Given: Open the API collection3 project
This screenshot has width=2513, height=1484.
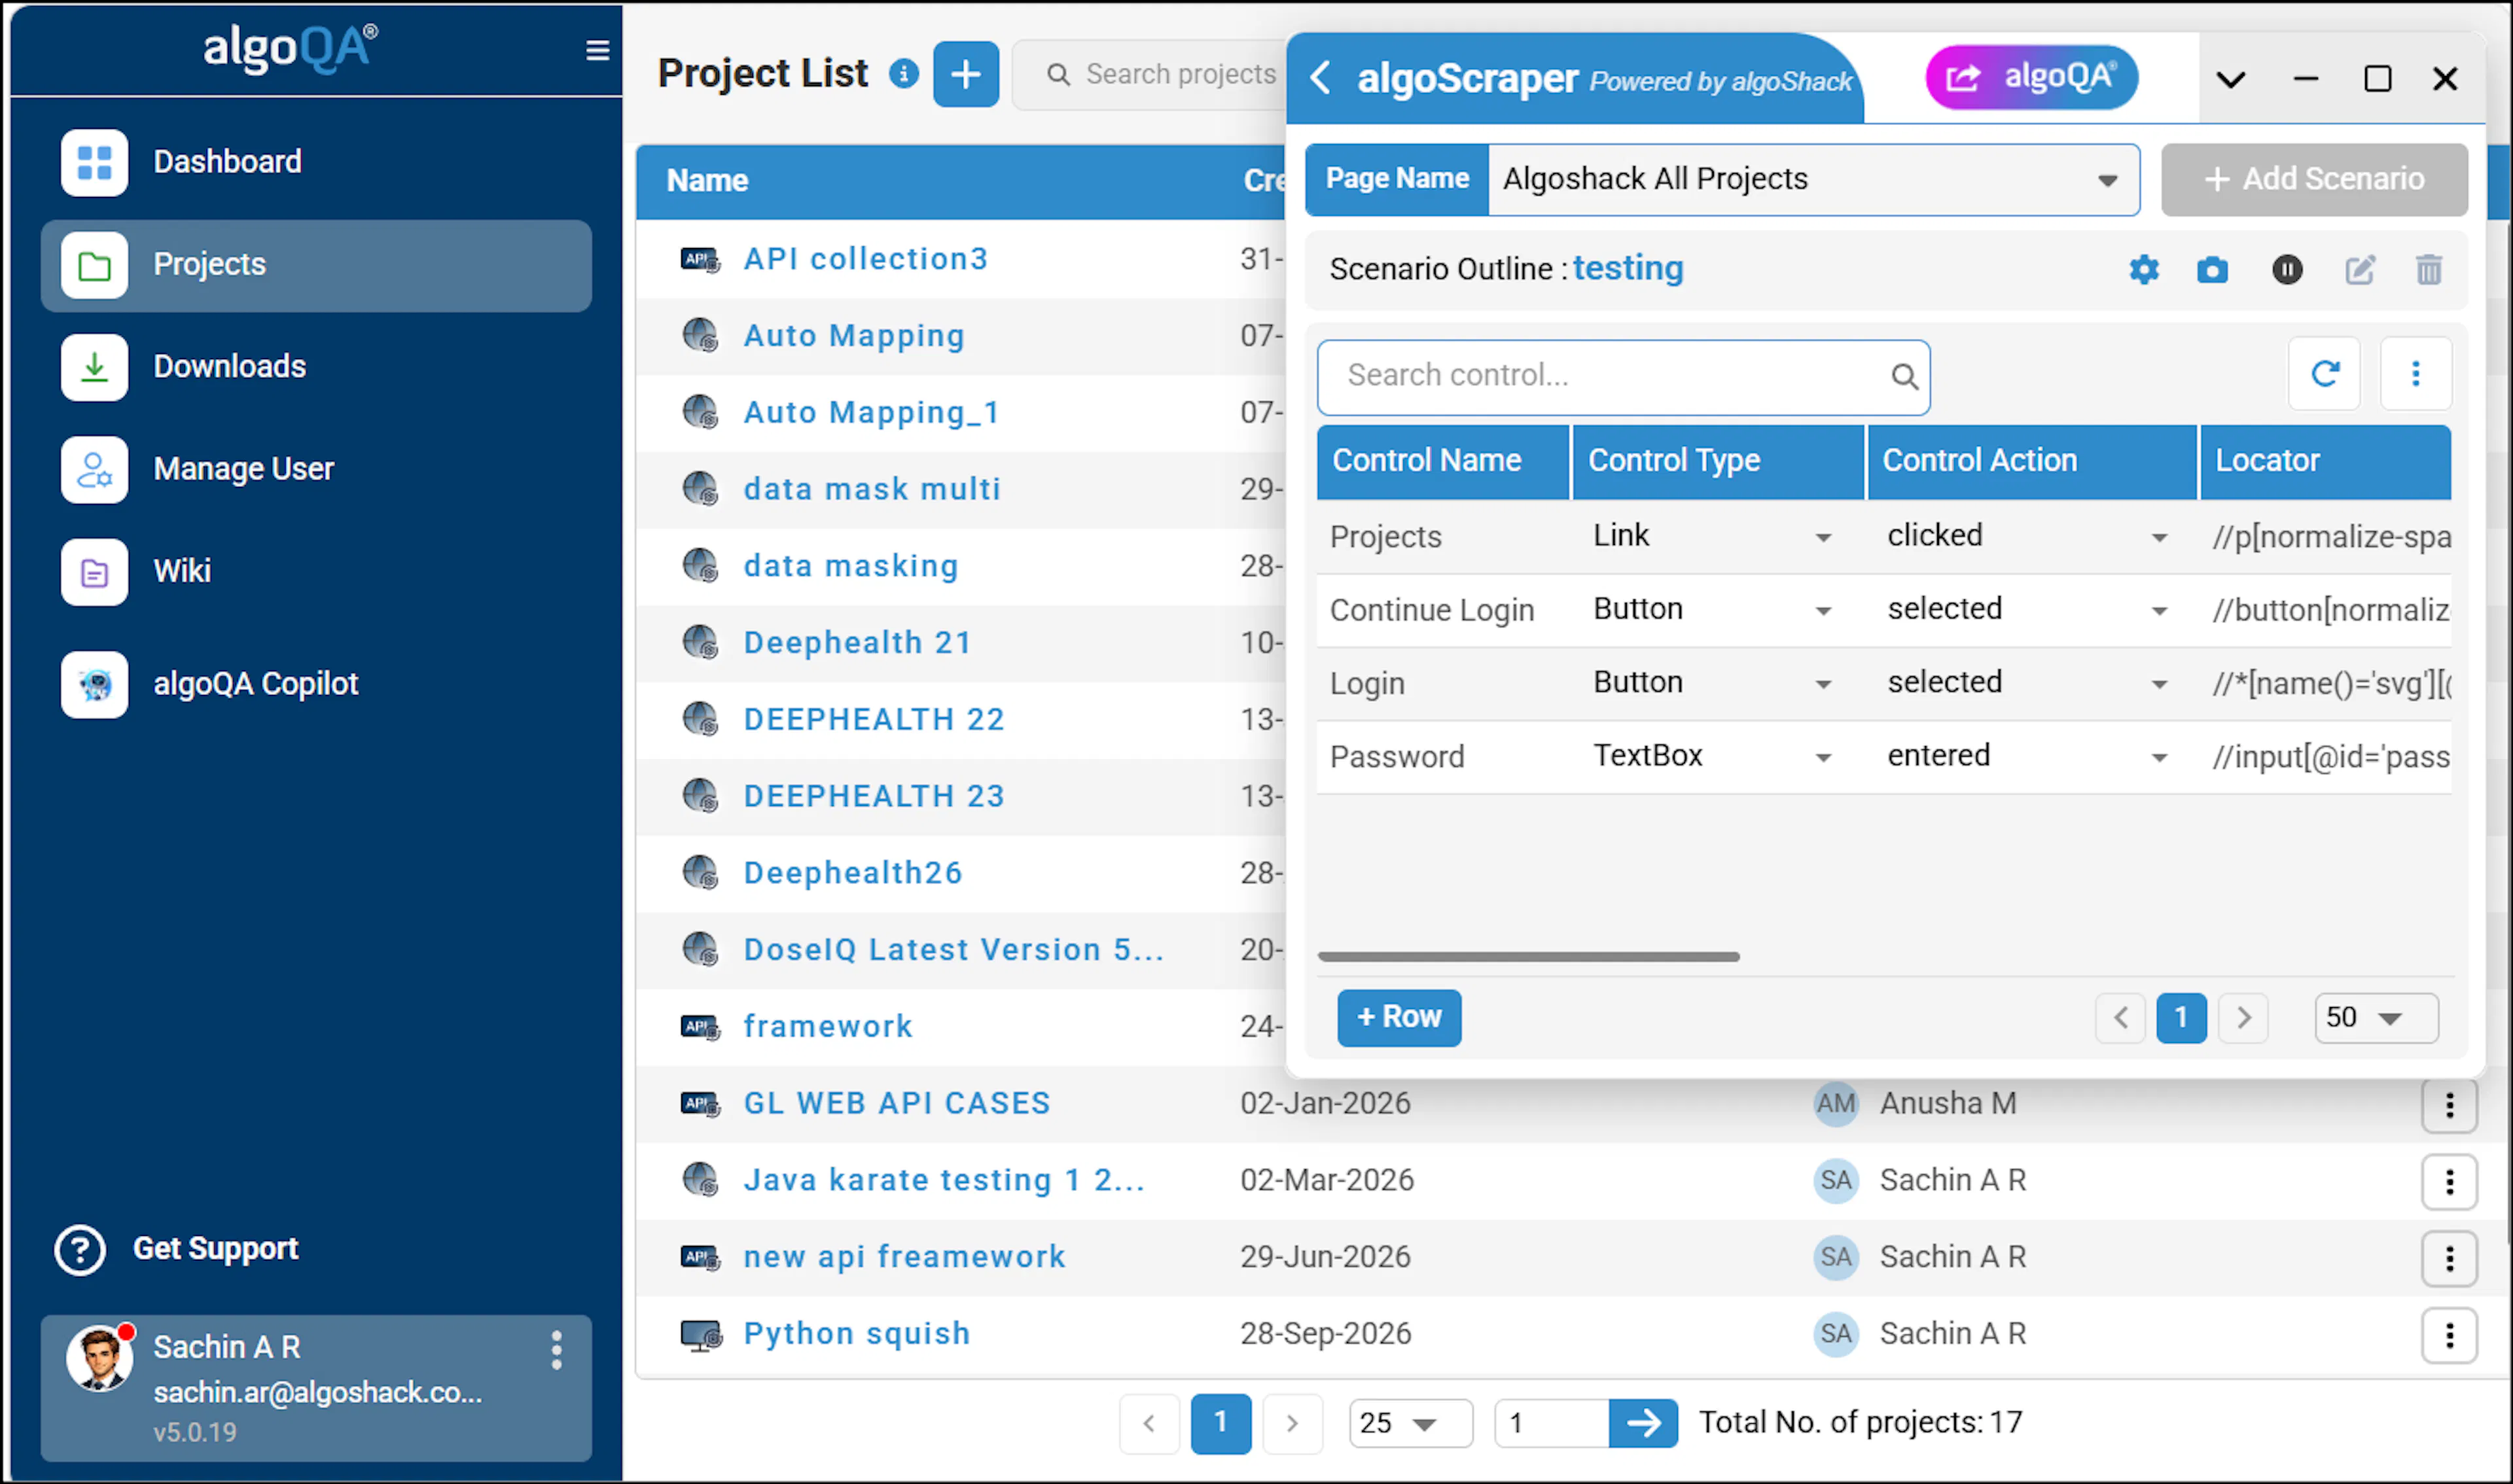Looking at the screenshot, I should click(x=865, y=259).
